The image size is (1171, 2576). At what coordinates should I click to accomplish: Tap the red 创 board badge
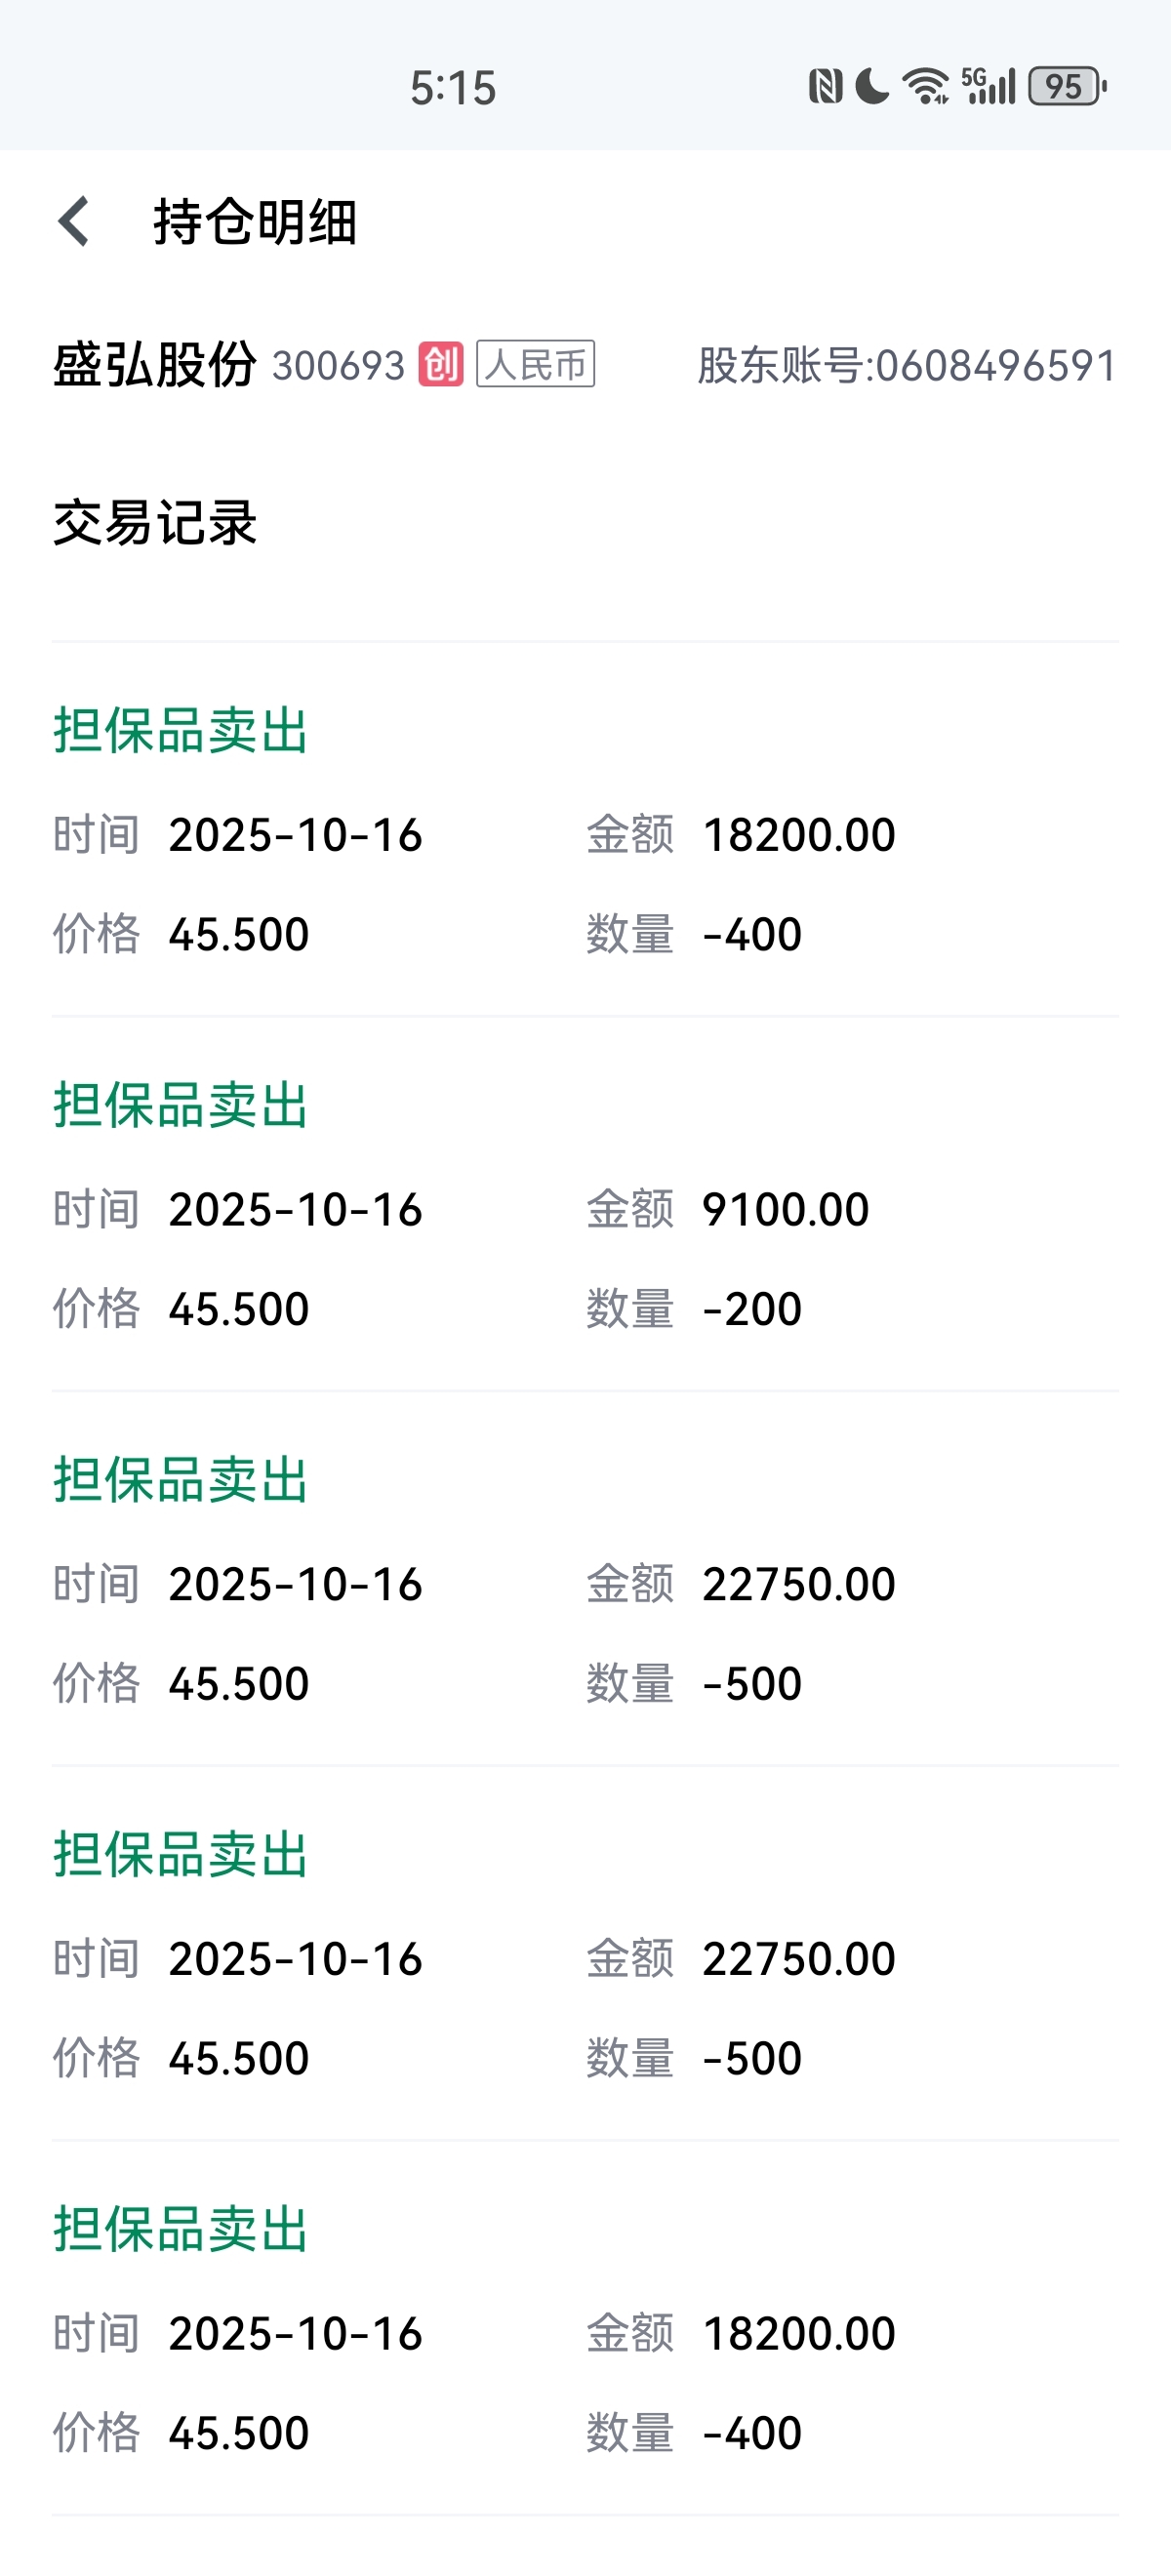pos(440,364)
